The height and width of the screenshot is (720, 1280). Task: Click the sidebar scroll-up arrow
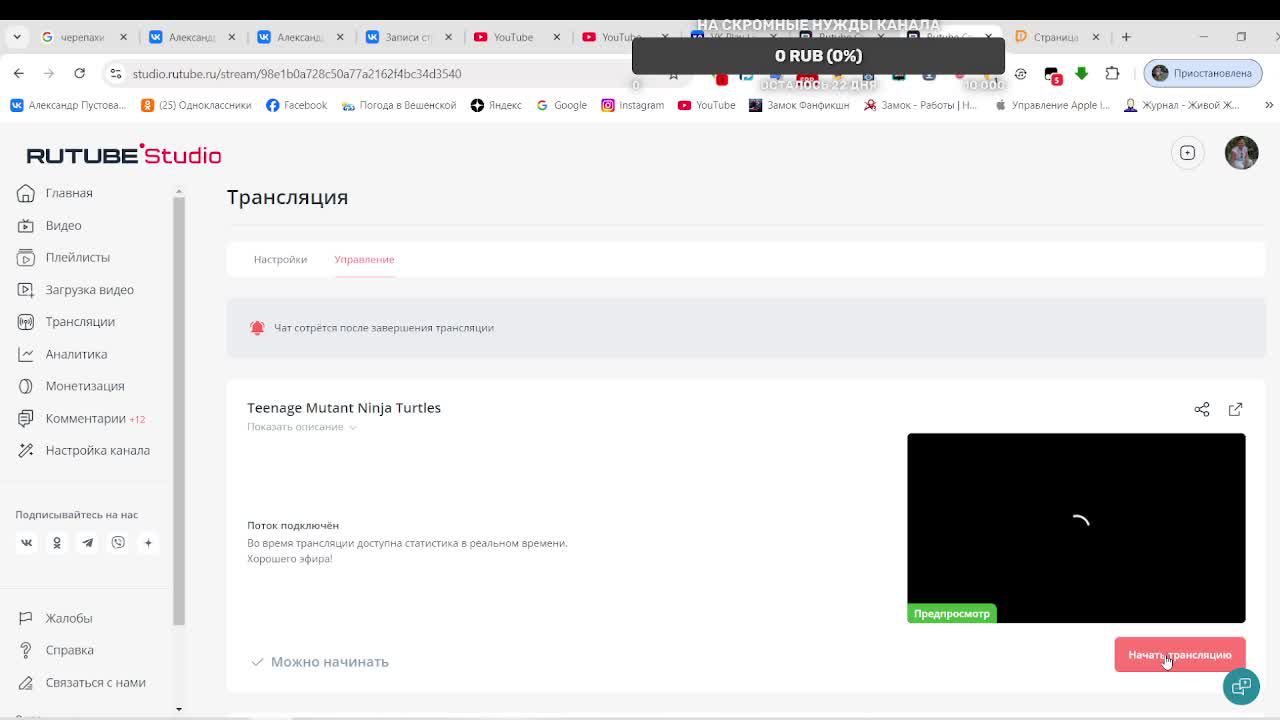[179, 191]
